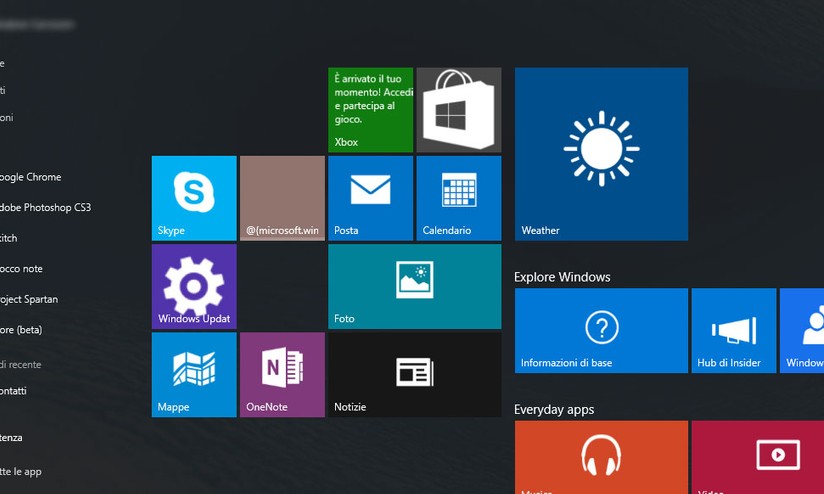Launch the Store shopping bag tile
Screen dimensions: 824x494
[x=458, y=110]
